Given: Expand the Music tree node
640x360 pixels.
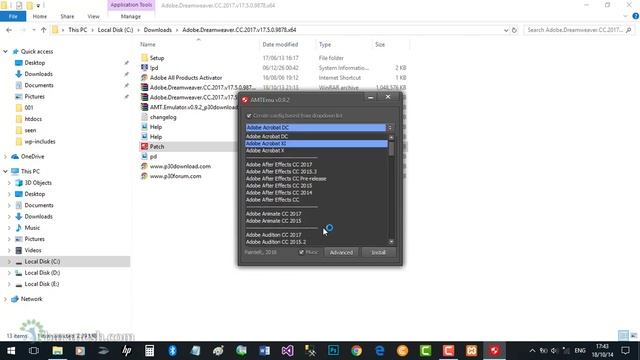Looking at the screenshot, I should tap(9, 228).
